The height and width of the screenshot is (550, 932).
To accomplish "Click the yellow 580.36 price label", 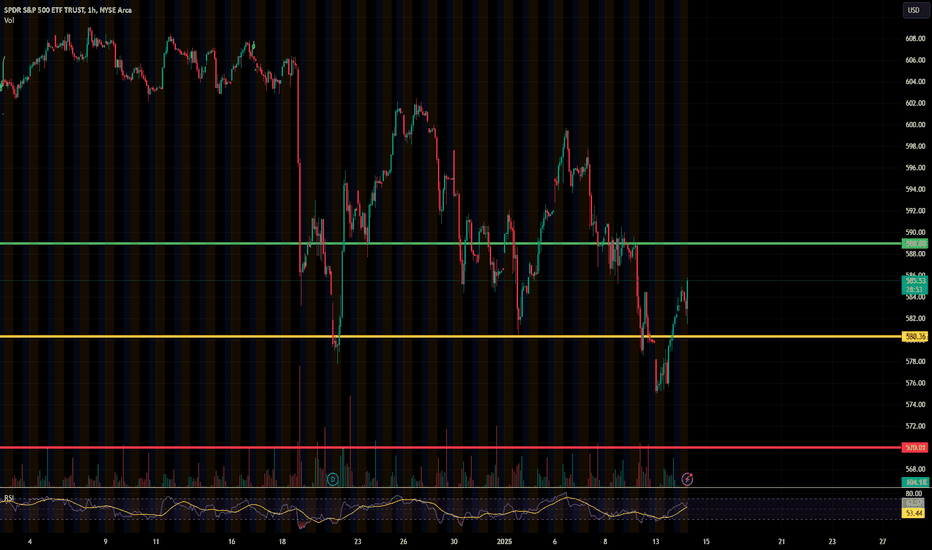I will point(915,337).
